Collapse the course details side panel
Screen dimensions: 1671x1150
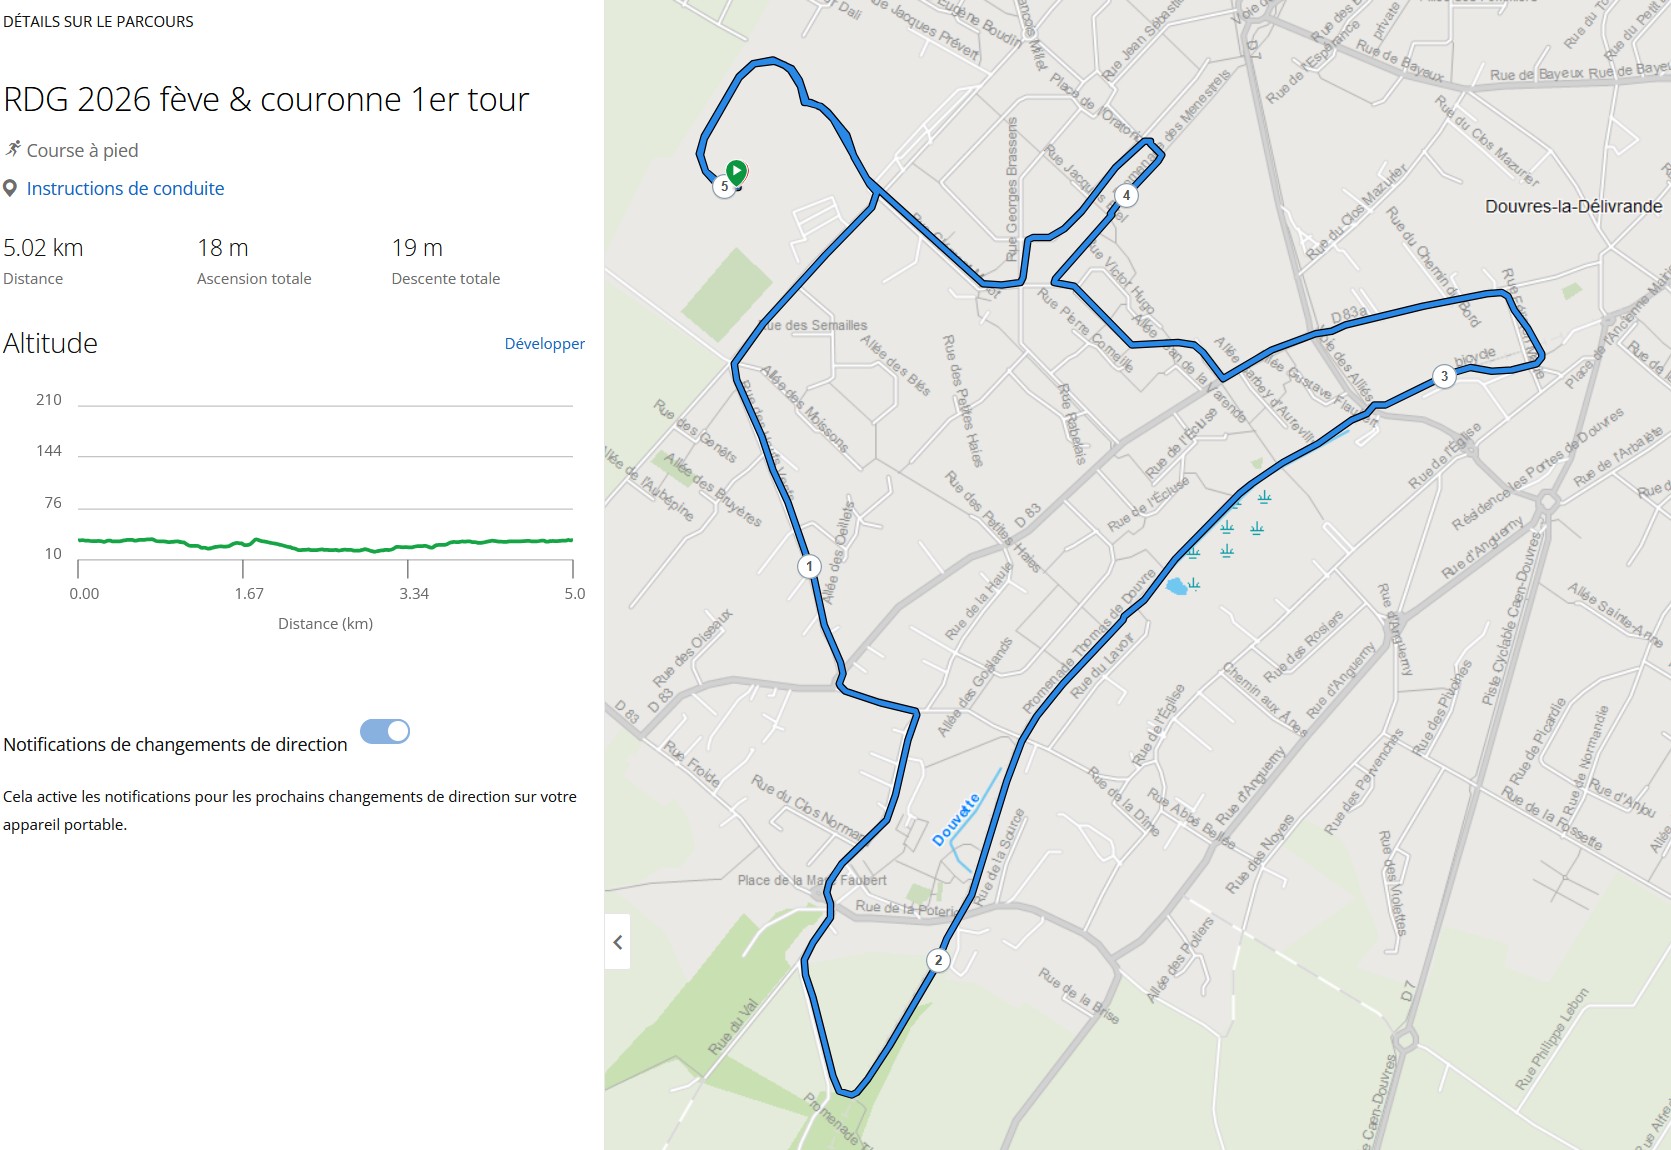tap(618, 942)
